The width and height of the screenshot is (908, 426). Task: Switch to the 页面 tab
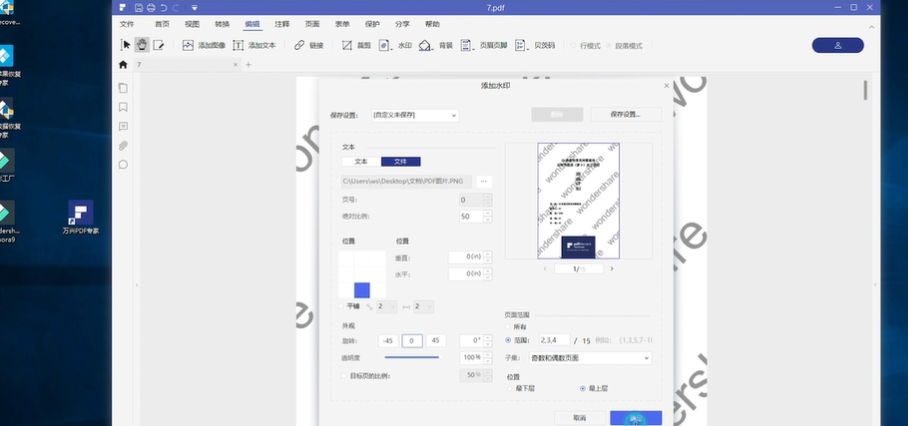312,24
